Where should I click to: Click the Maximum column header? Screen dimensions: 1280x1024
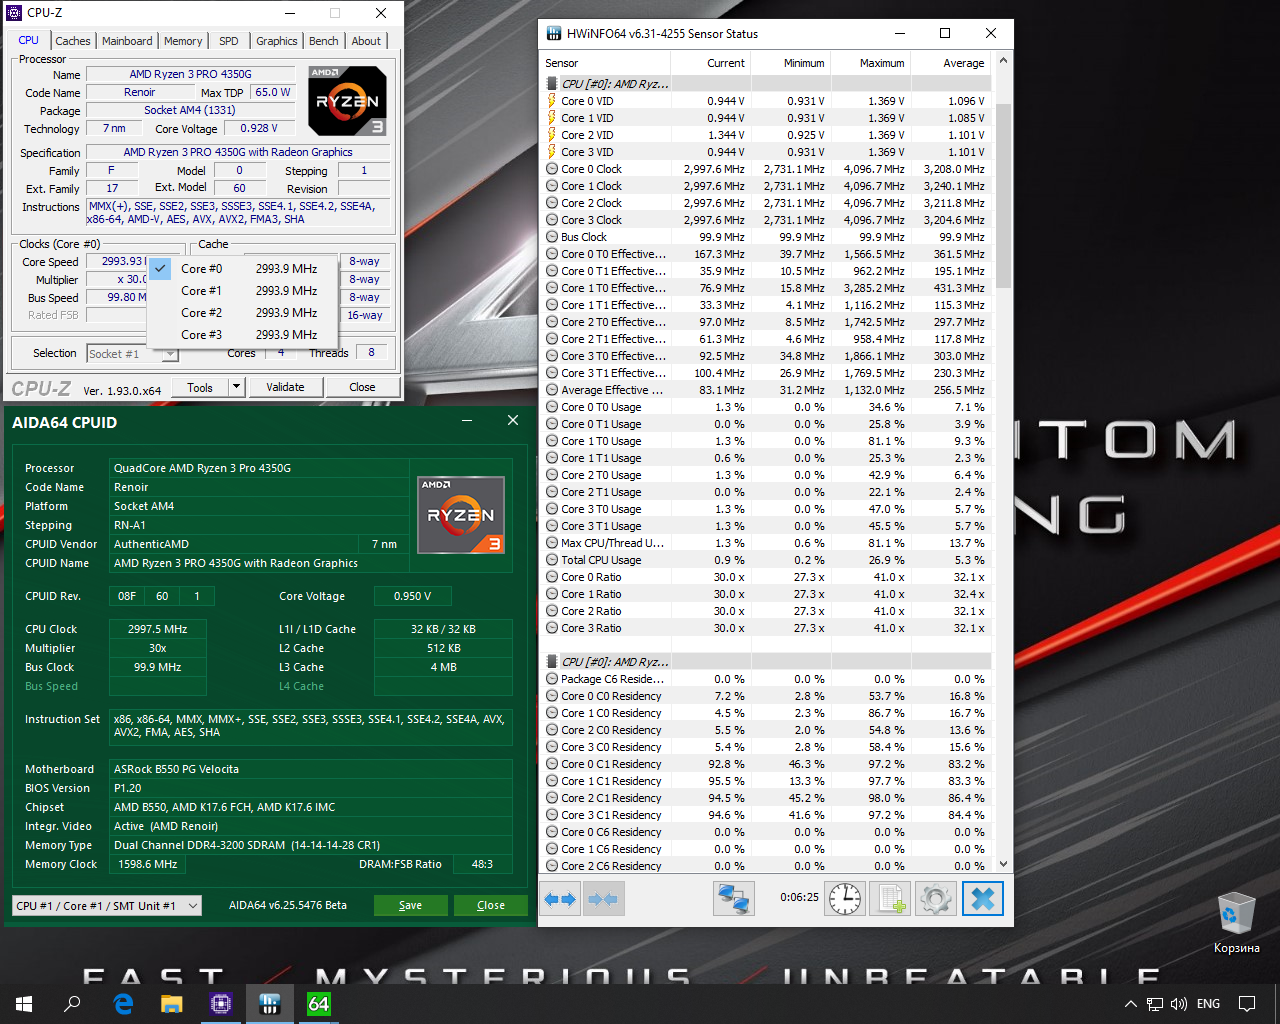[x=870, y=63]
